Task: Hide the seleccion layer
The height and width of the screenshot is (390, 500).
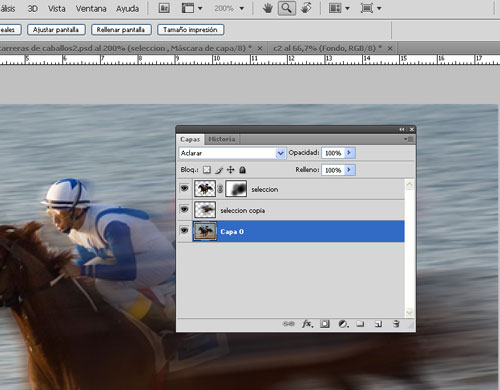Action: (x=184, y=189)
